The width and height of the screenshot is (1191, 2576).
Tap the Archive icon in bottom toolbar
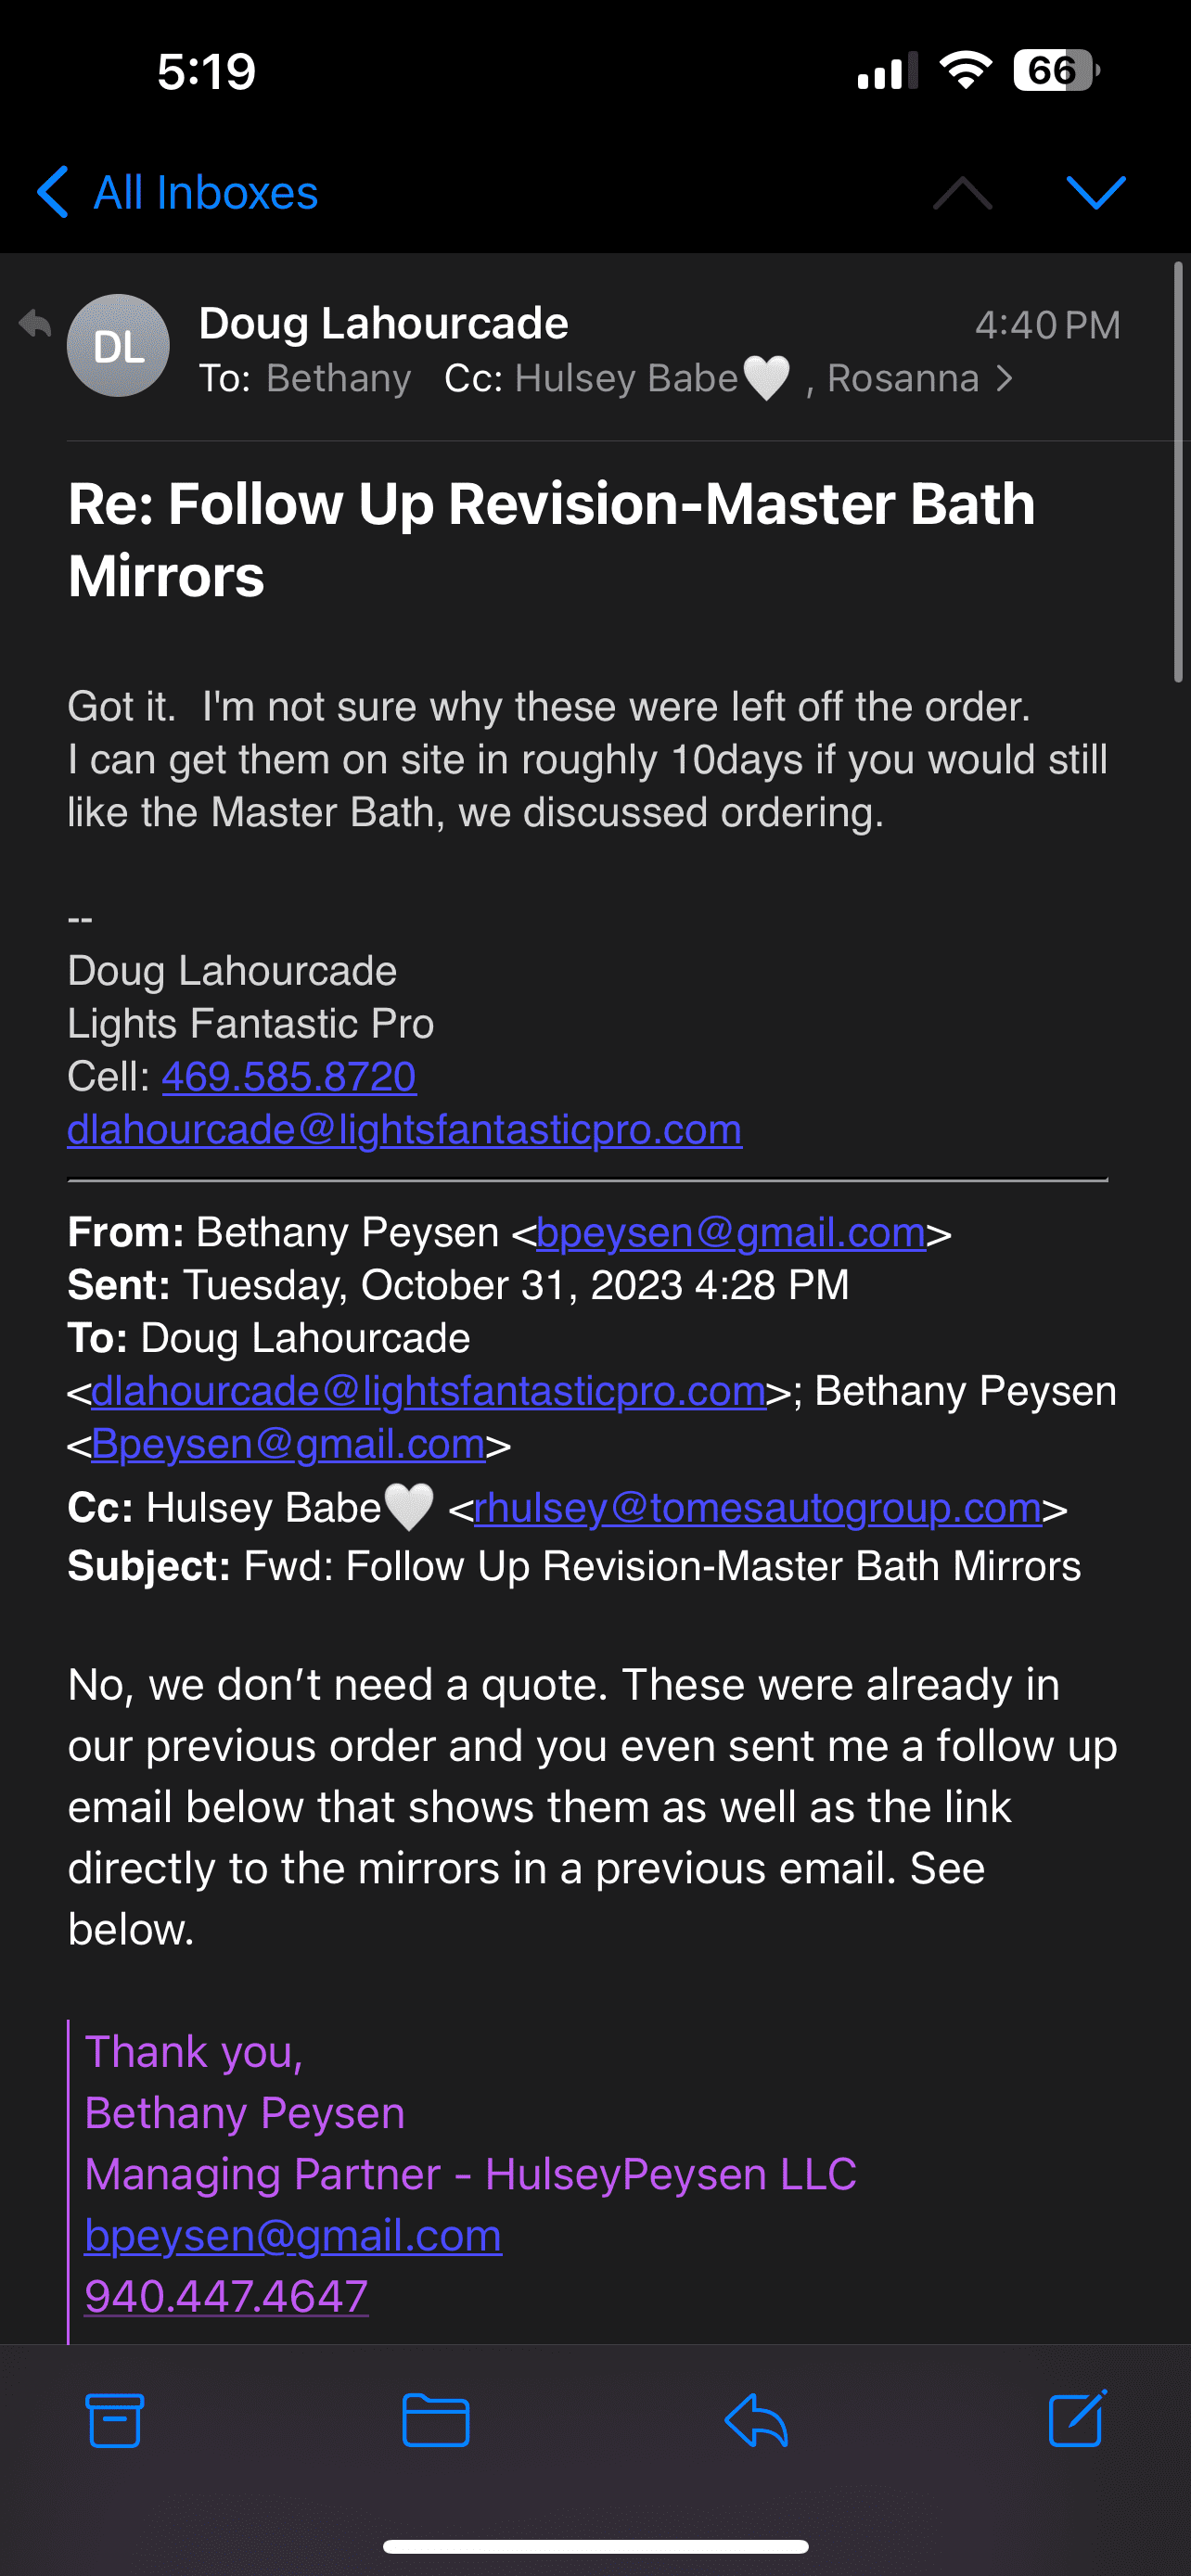[x=114, y=2421]
